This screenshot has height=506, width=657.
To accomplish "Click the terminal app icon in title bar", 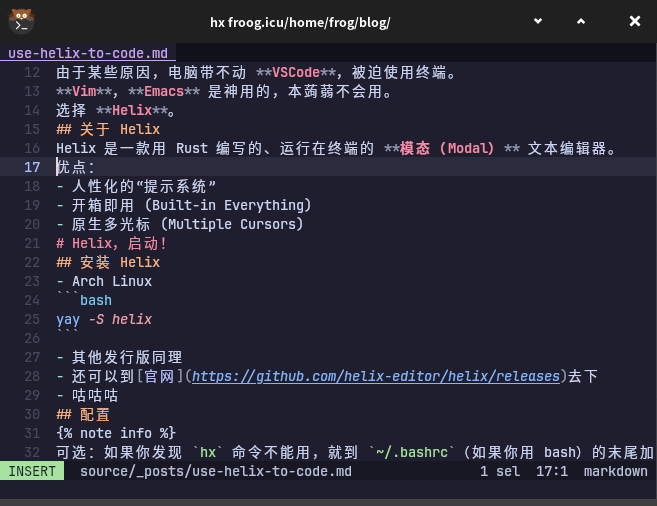I will click(20, 21).
